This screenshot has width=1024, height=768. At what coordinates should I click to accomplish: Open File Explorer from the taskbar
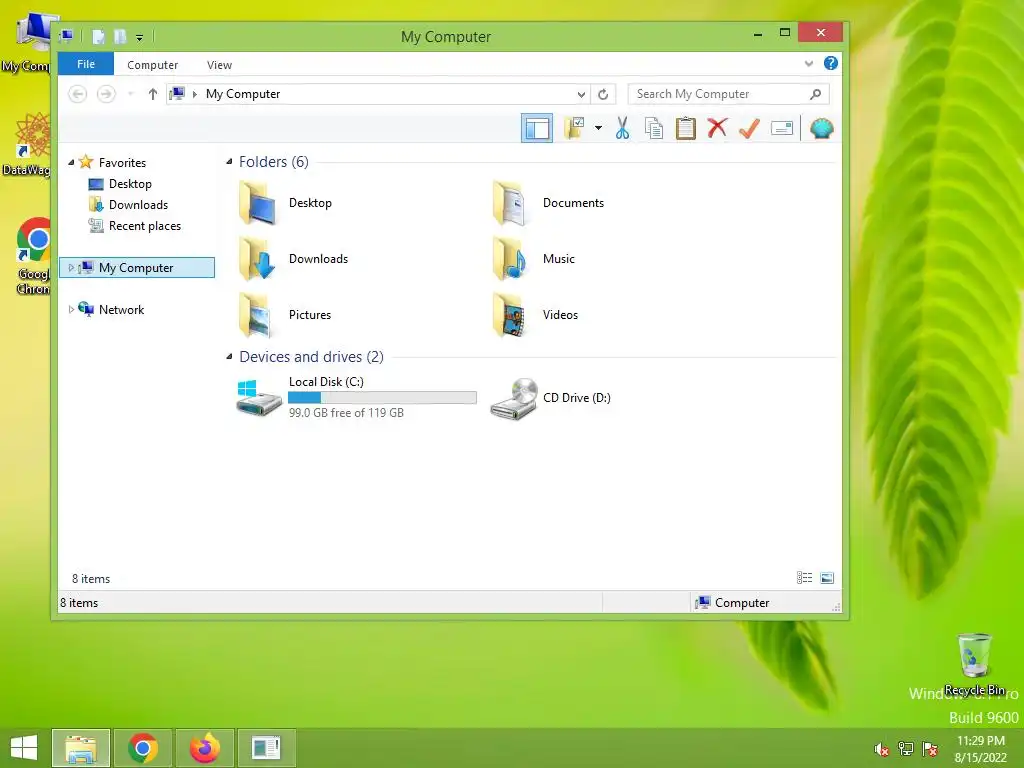81,748
